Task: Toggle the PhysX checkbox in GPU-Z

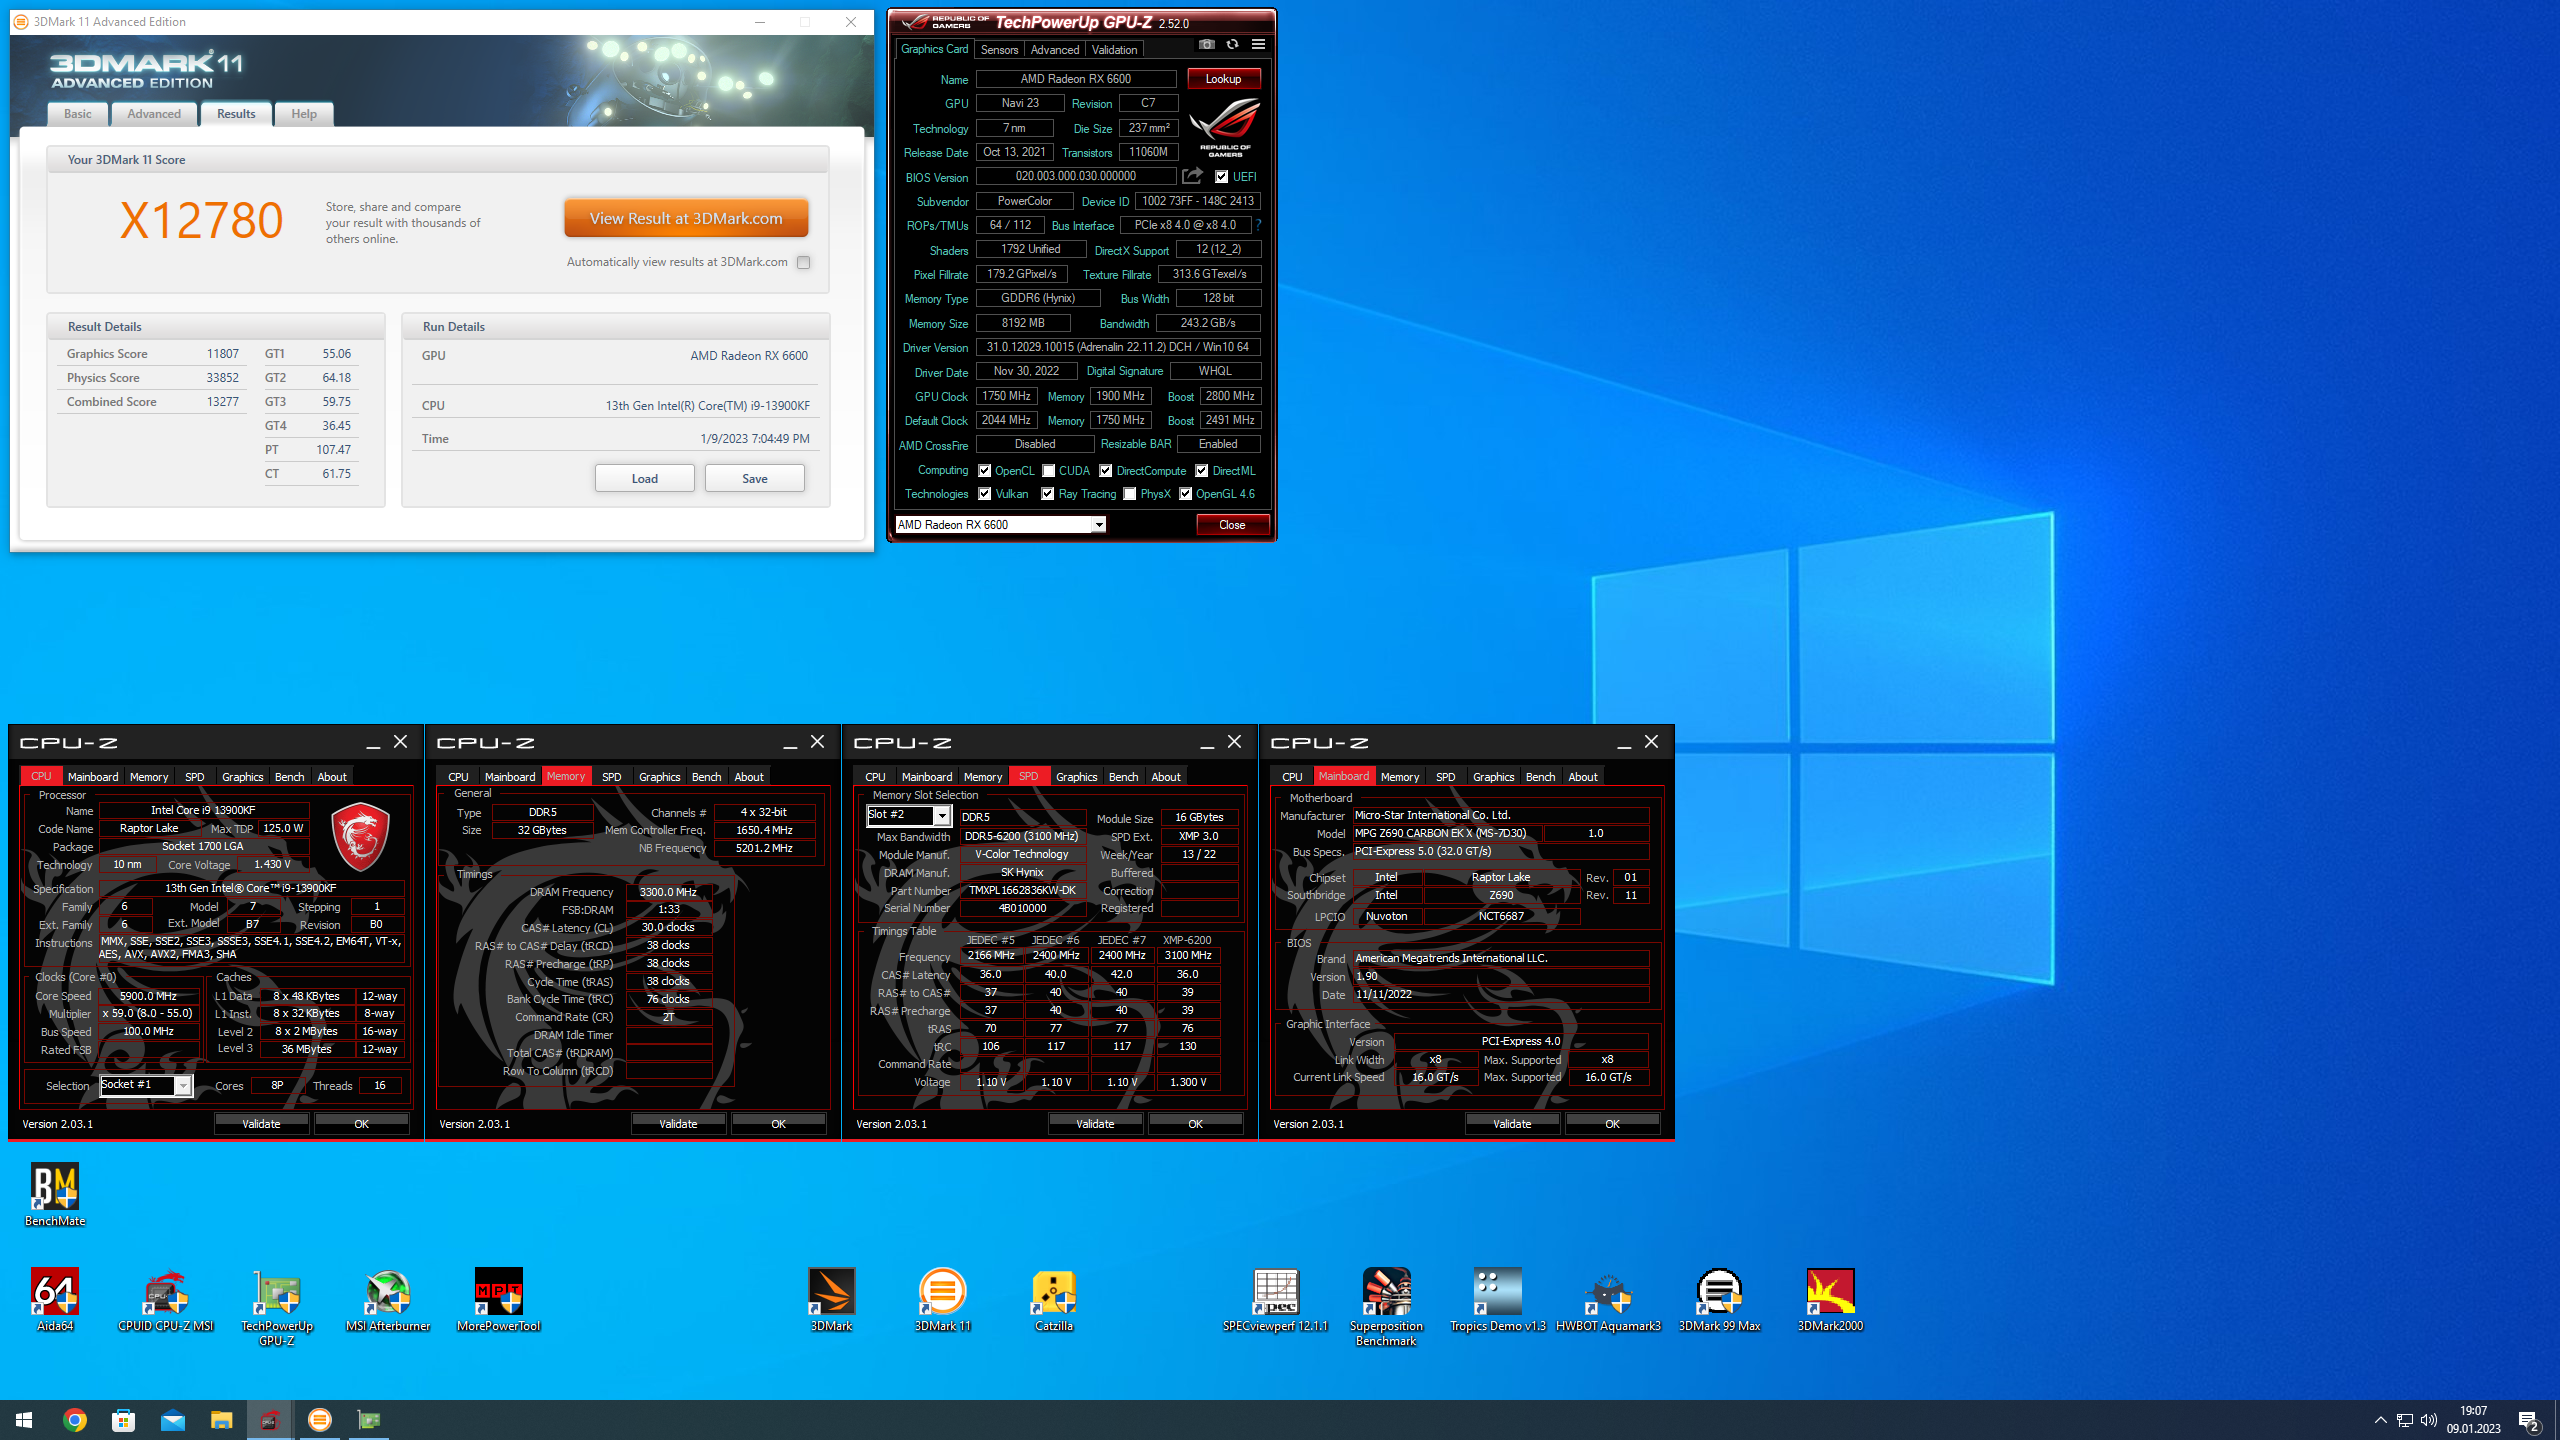Action: point(1130,494)
